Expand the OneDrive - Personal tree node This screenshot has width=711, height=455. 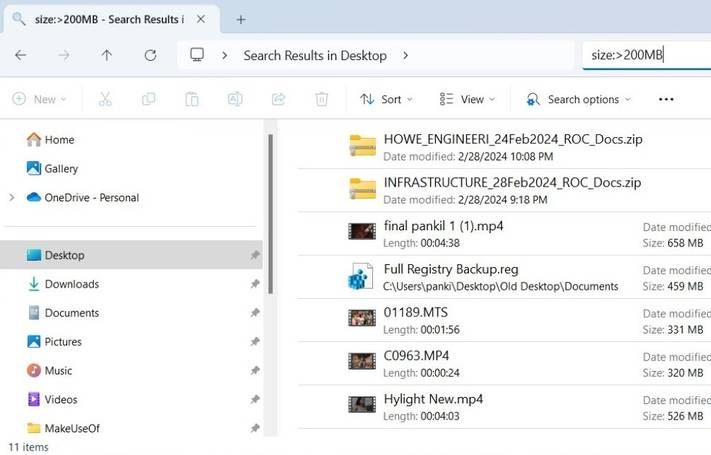pyautogui.click(x=11, y=198)
